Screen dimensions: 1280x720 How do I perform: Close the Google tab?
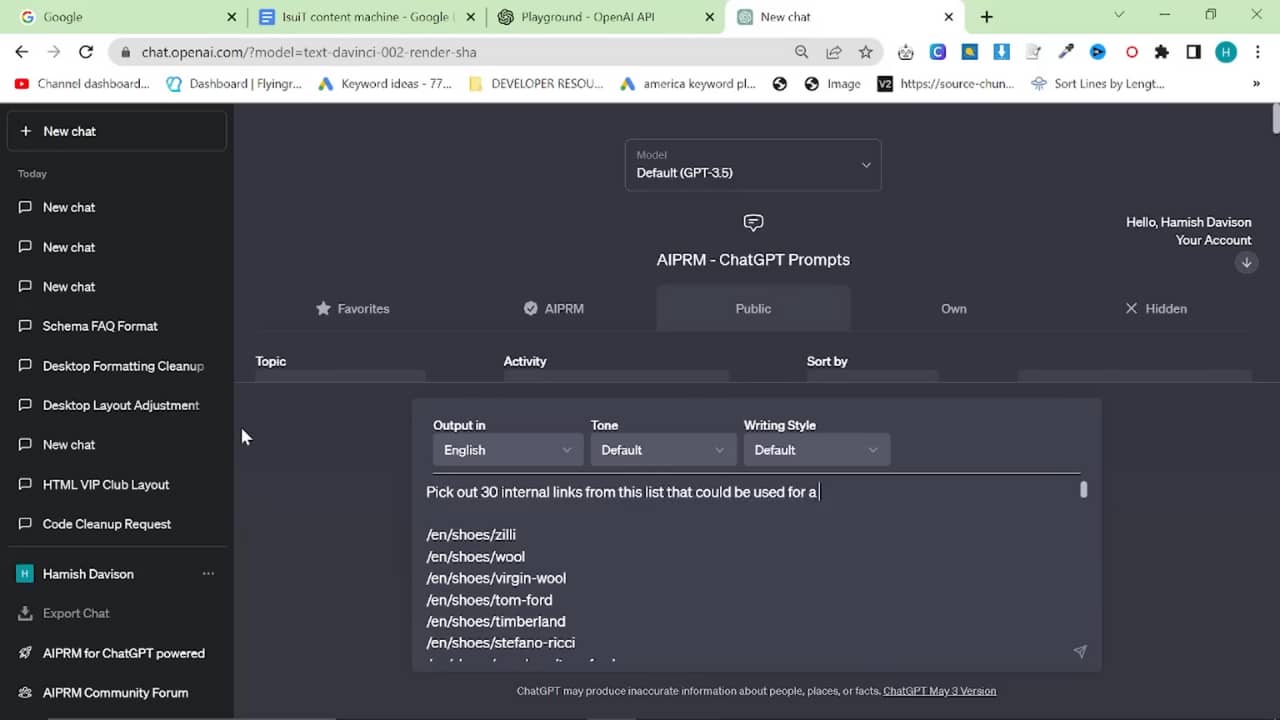[232, 17]
